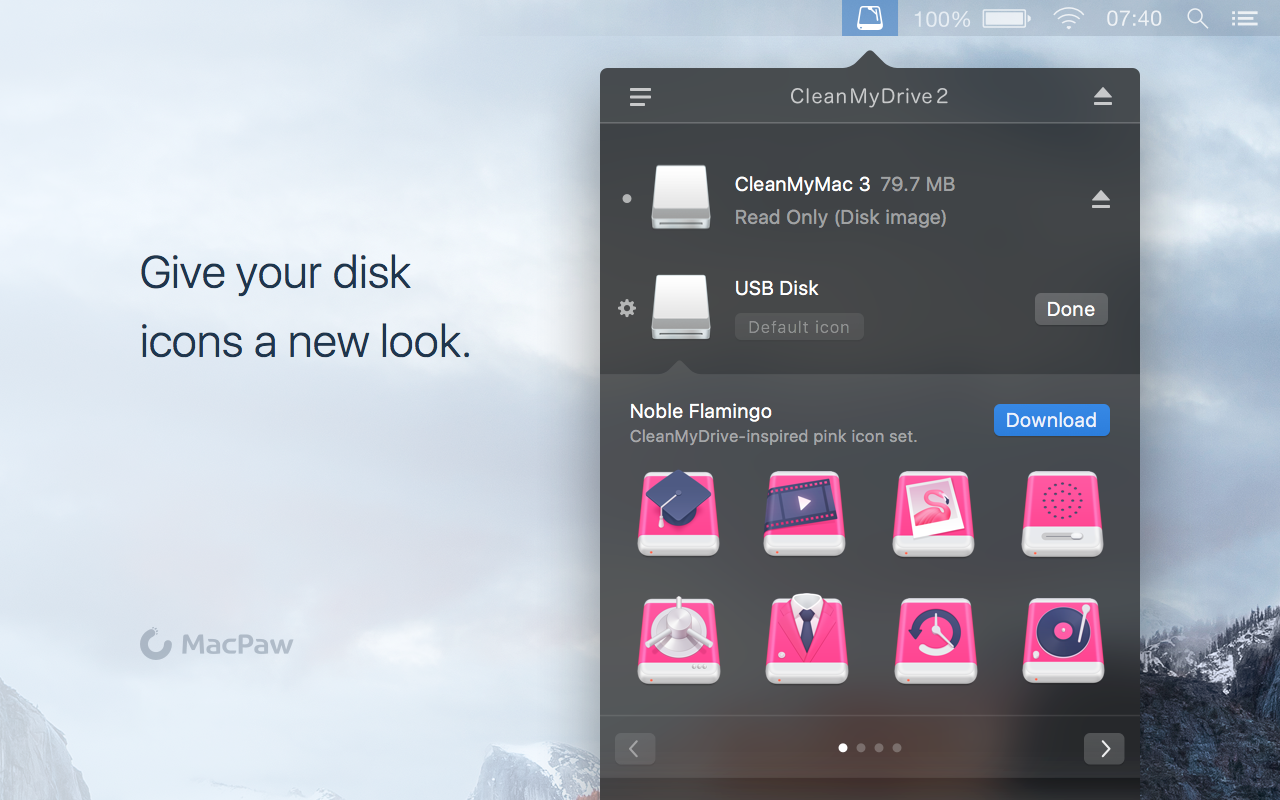Click the Read Only (Disk image) label
The width and height of the screenshot is (1280, 800).
(840, 217)
